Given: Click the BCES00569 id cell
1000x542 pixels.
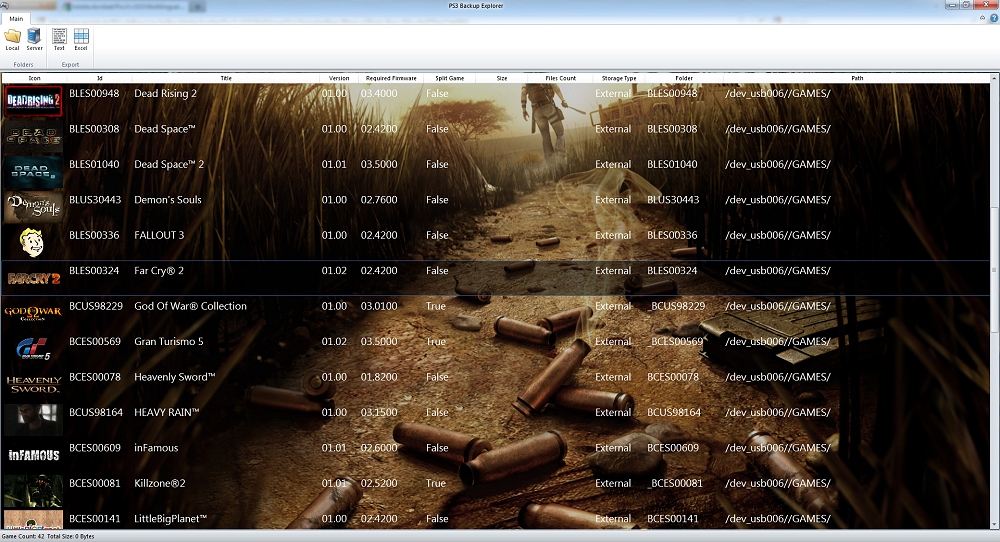Looking at the screenshot, I should pyautogui.click(x=94, y=342).
